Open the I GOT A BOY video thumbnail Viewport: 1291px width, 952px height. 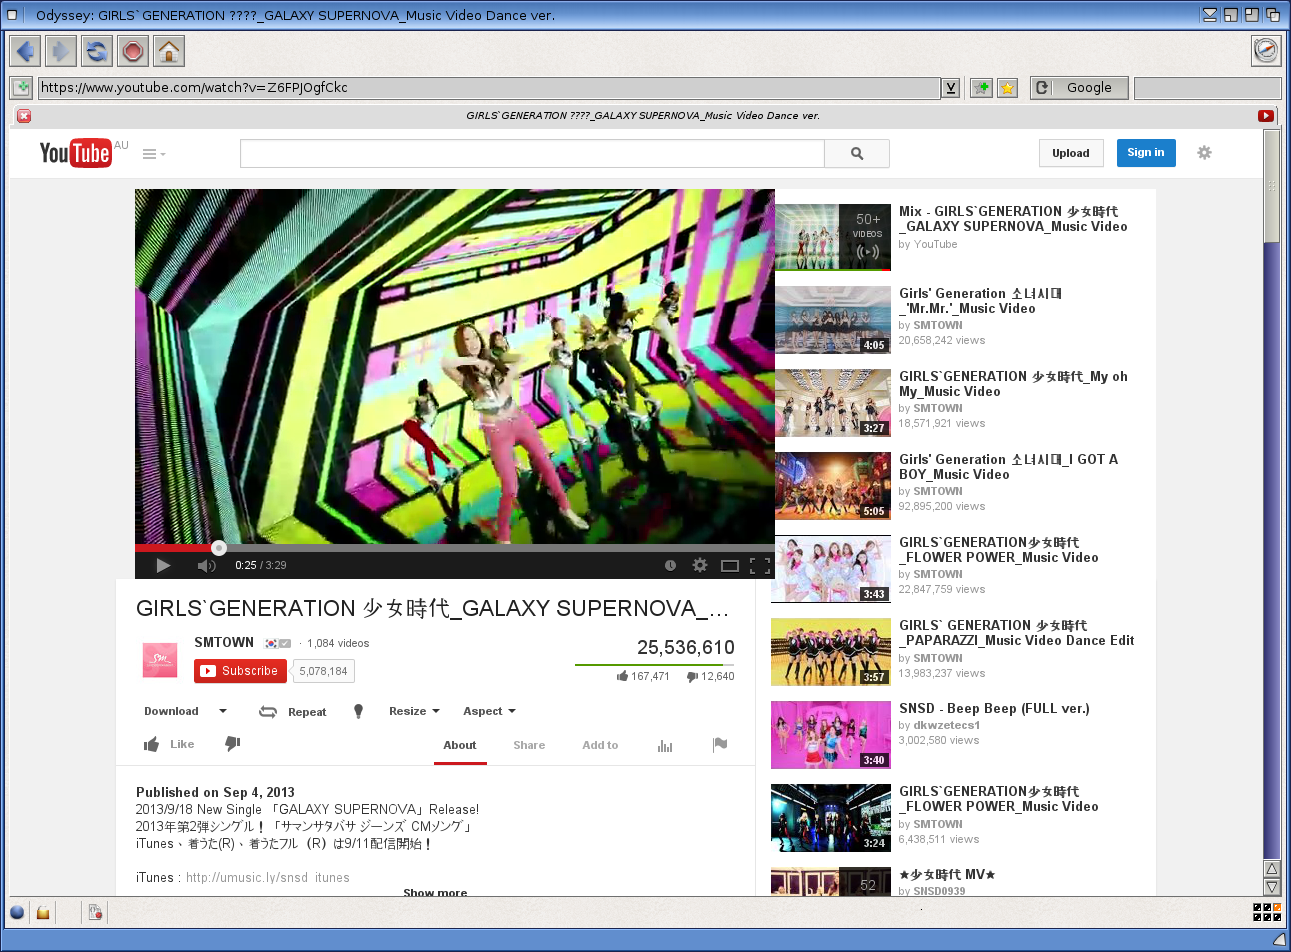point(833,486)
